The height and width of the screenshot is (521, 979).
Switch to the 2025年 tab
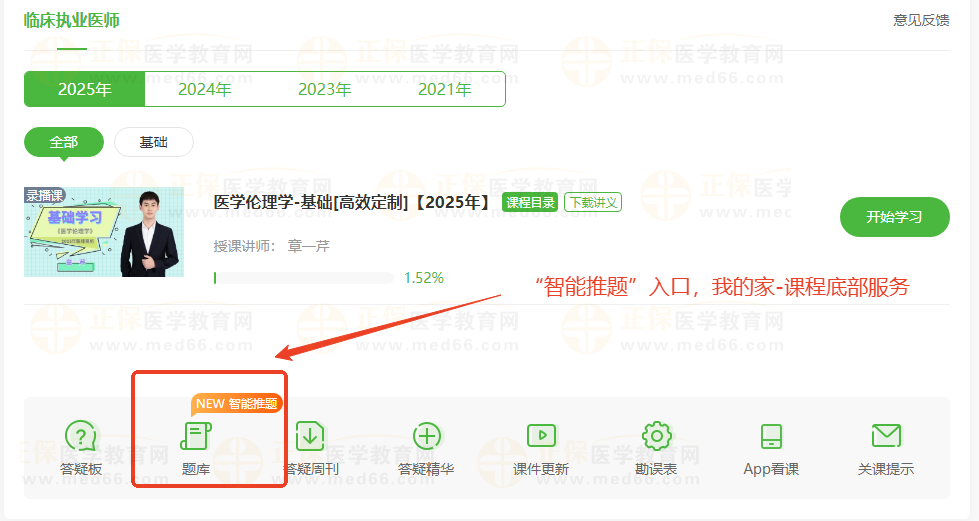(x=85, y=89)
